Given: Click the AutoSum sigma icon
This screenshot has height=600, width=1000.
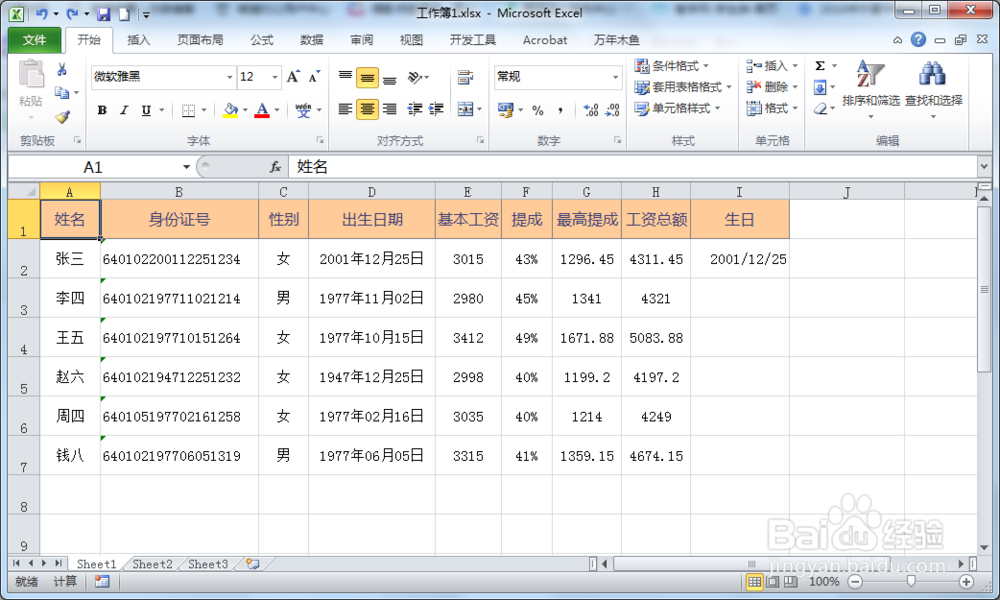Looking at the screenshot, I should pyautogui.click(x=820, y=66).
